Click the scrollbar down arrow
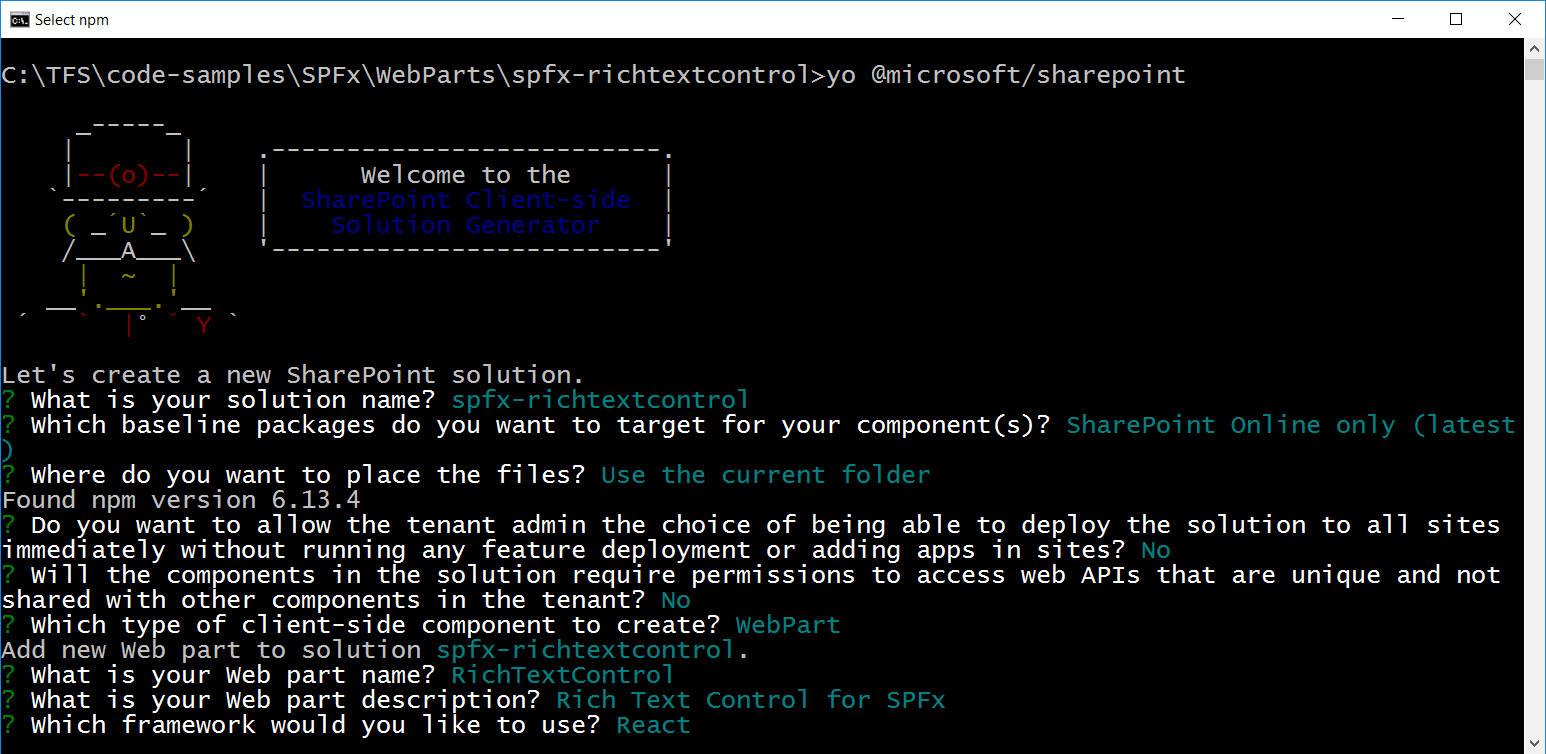1546x754 pixels. pos(1535,743)
